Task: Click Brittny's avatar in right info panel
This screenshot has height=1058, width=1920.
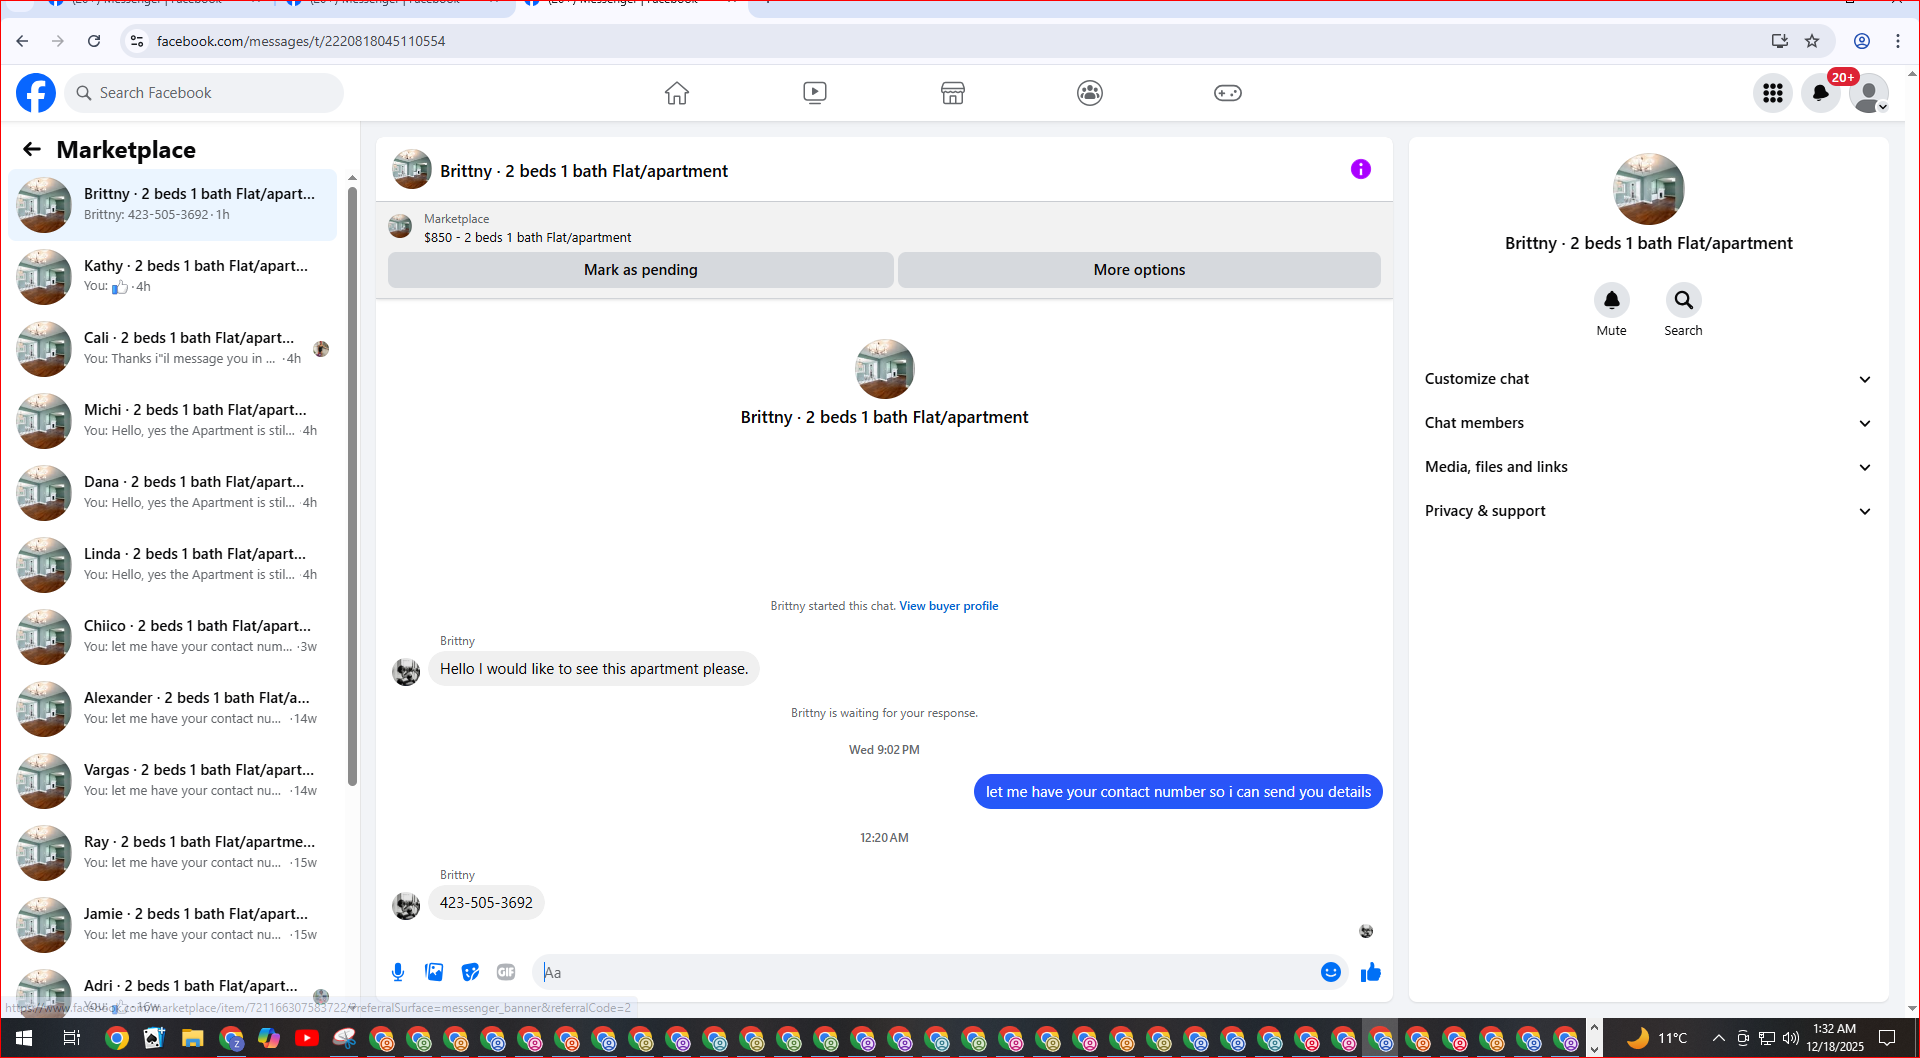Action: click(x=1648, y=189)
